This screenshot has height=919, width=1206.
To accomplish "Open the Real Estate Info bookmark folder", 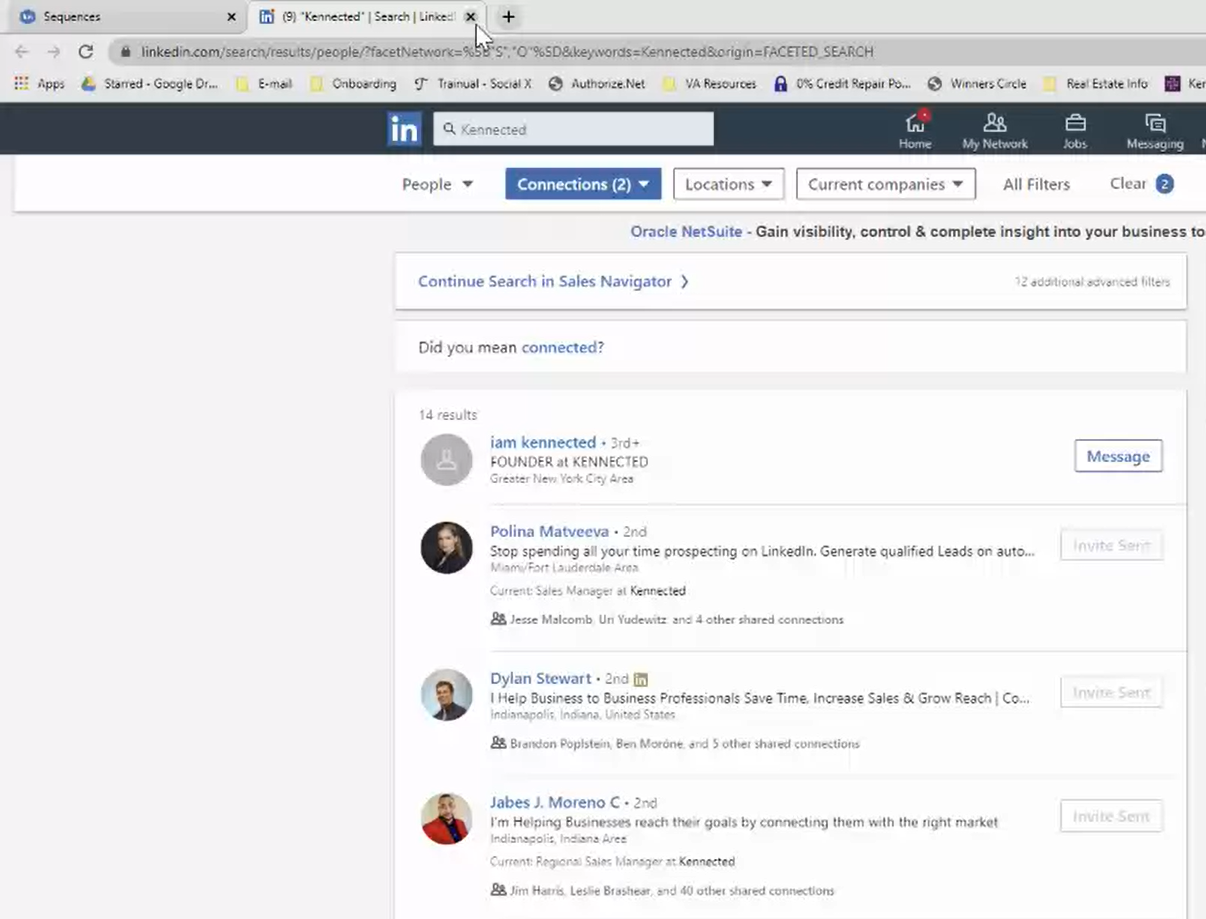I will [1095, 84].
